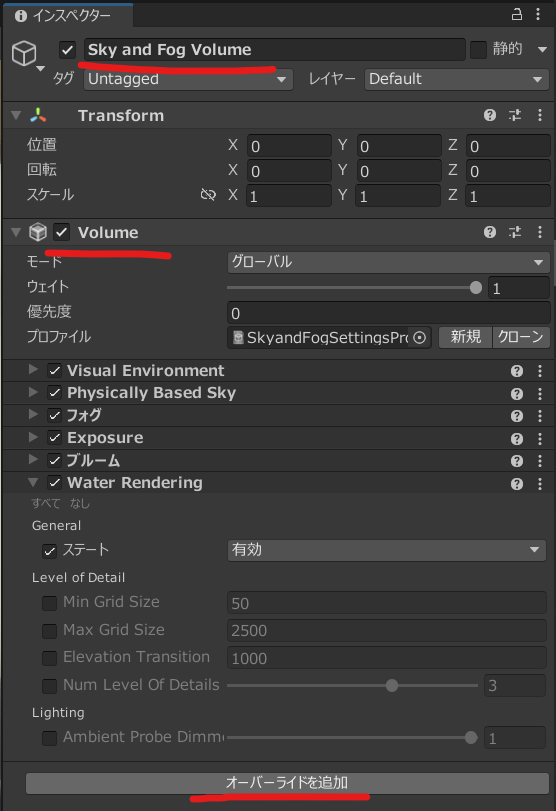Viewport: 556px width, 811px height.
Task: Open Water Rendering help icon
Action: pyautogui.click(x=517, y=484)
